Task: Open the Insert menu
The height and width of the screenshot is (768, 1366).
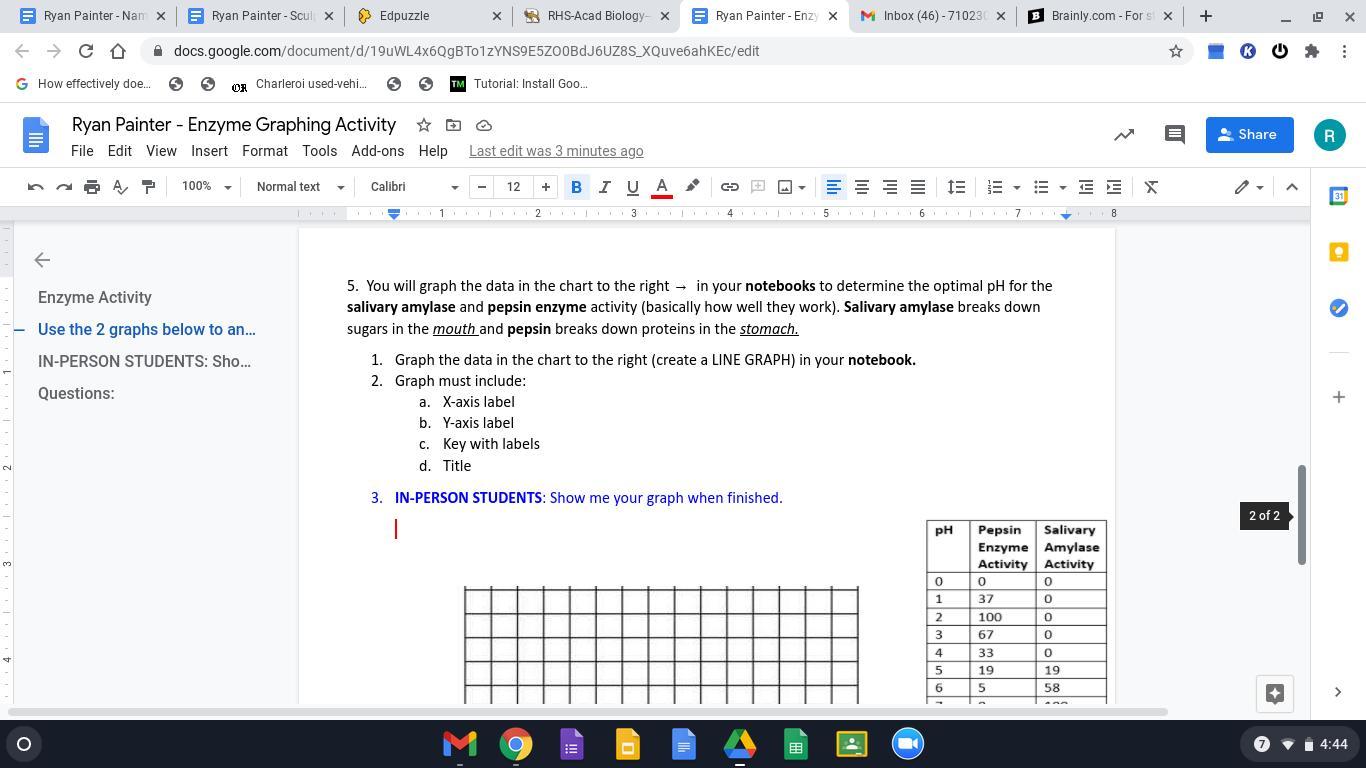Action: [209, 151]
